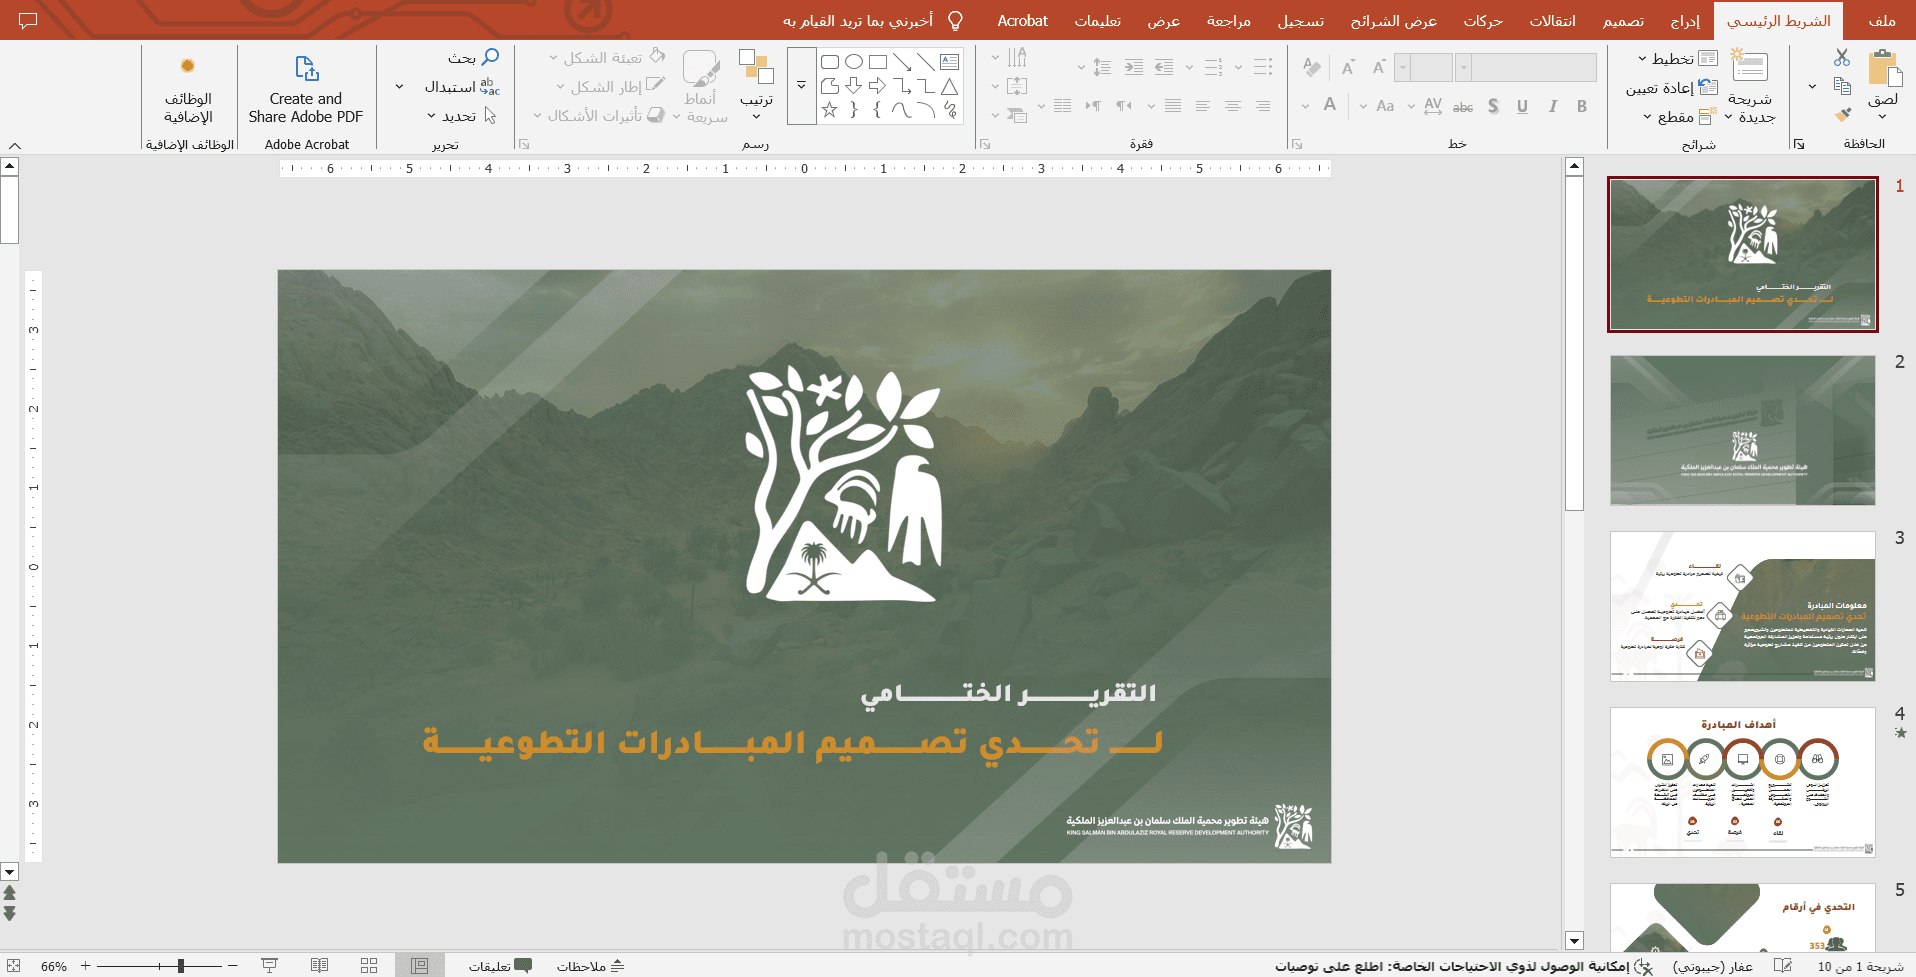Open the Acrobat tab
The width and height of the screenshot is (1916, 977).
(x=1022, y=21)
